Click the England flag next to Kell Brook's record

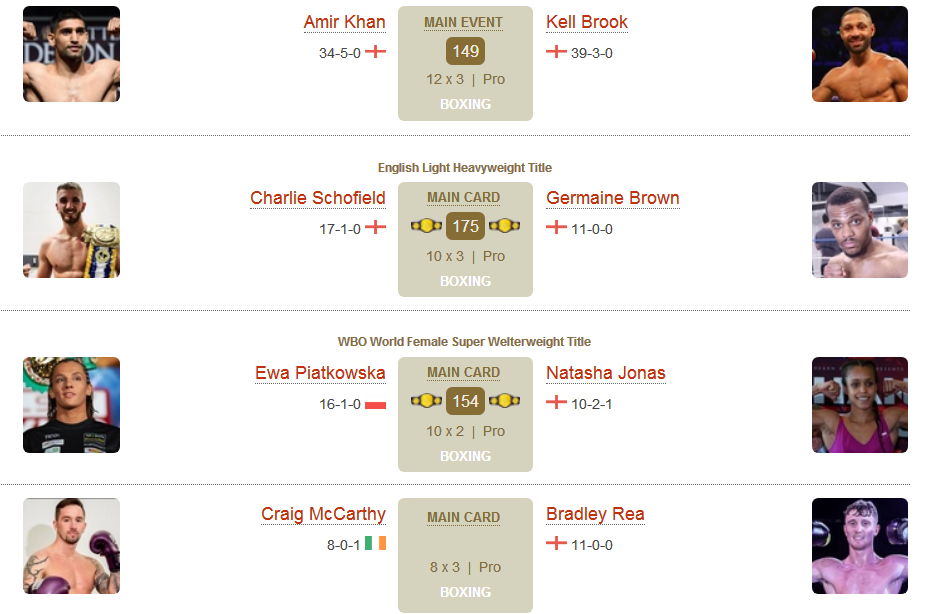(x=556, y=52)
